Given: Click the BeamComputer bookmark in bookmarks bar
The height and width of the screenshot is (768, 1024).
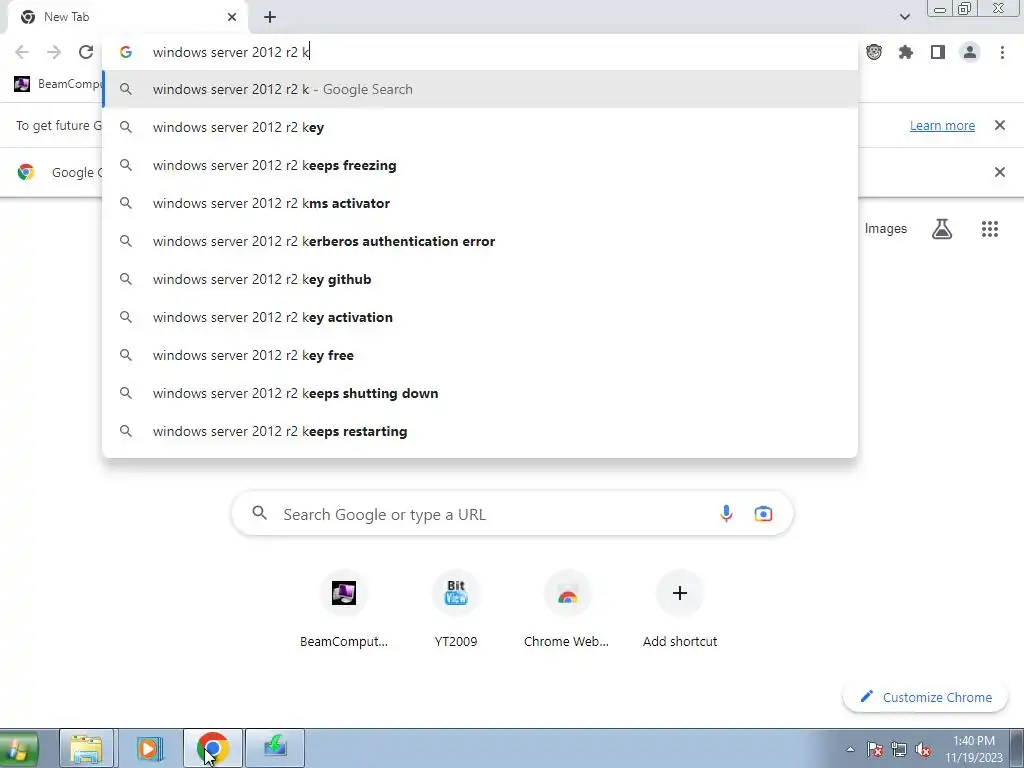Looking at the screenshot, I should tap(57, 84).
